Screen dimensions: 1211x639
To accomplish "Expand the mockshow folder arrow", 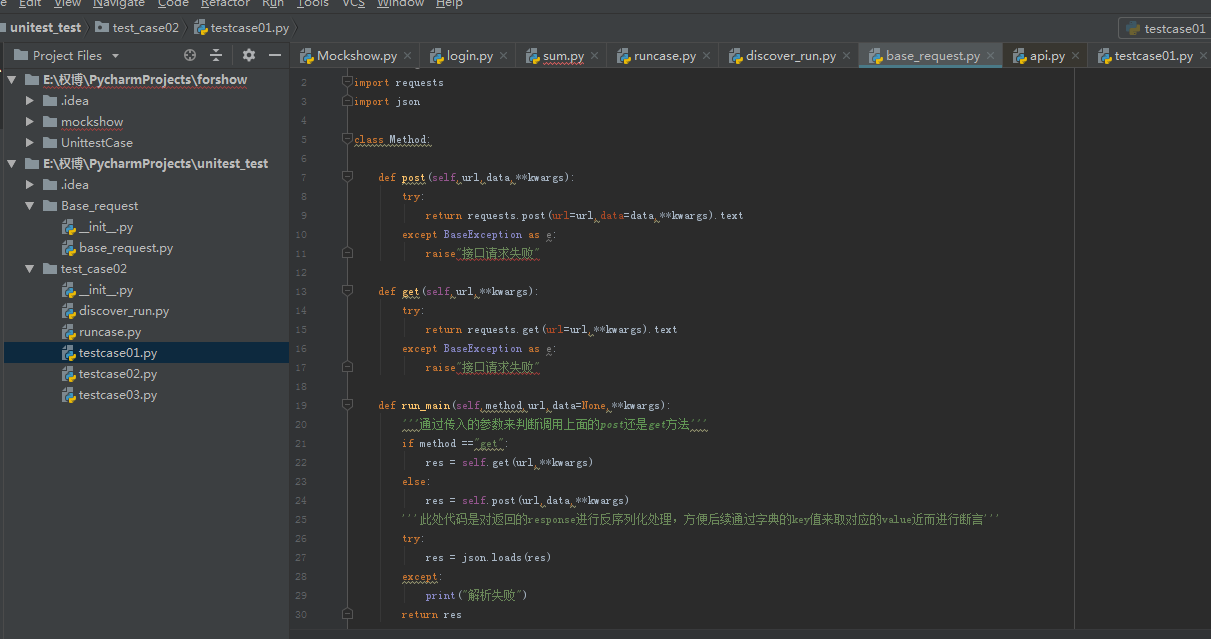I will click(30, 122).
